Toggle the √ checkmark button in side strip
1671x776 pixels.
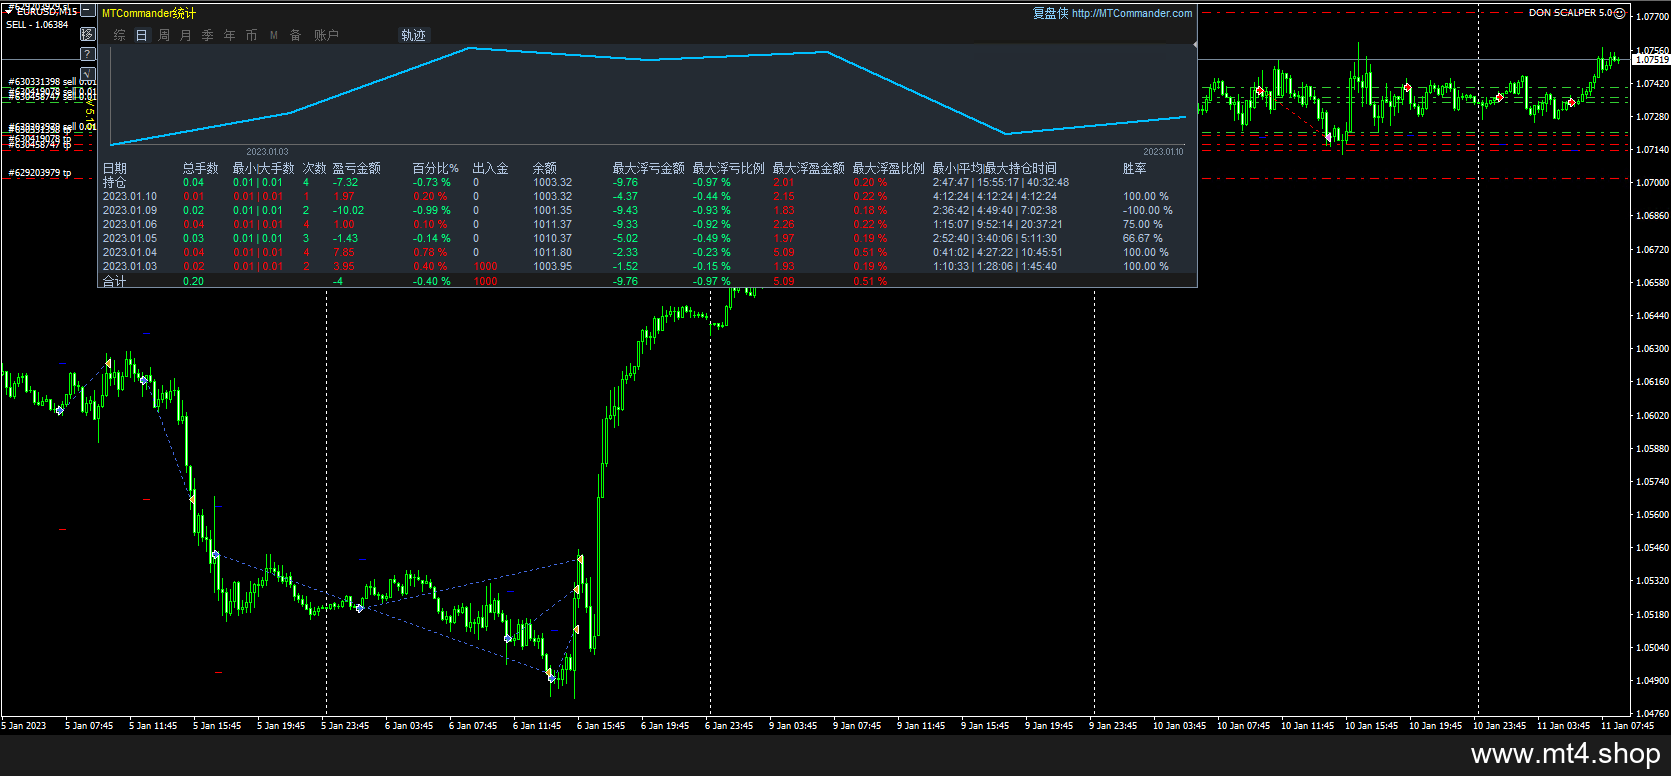point(88,74)
